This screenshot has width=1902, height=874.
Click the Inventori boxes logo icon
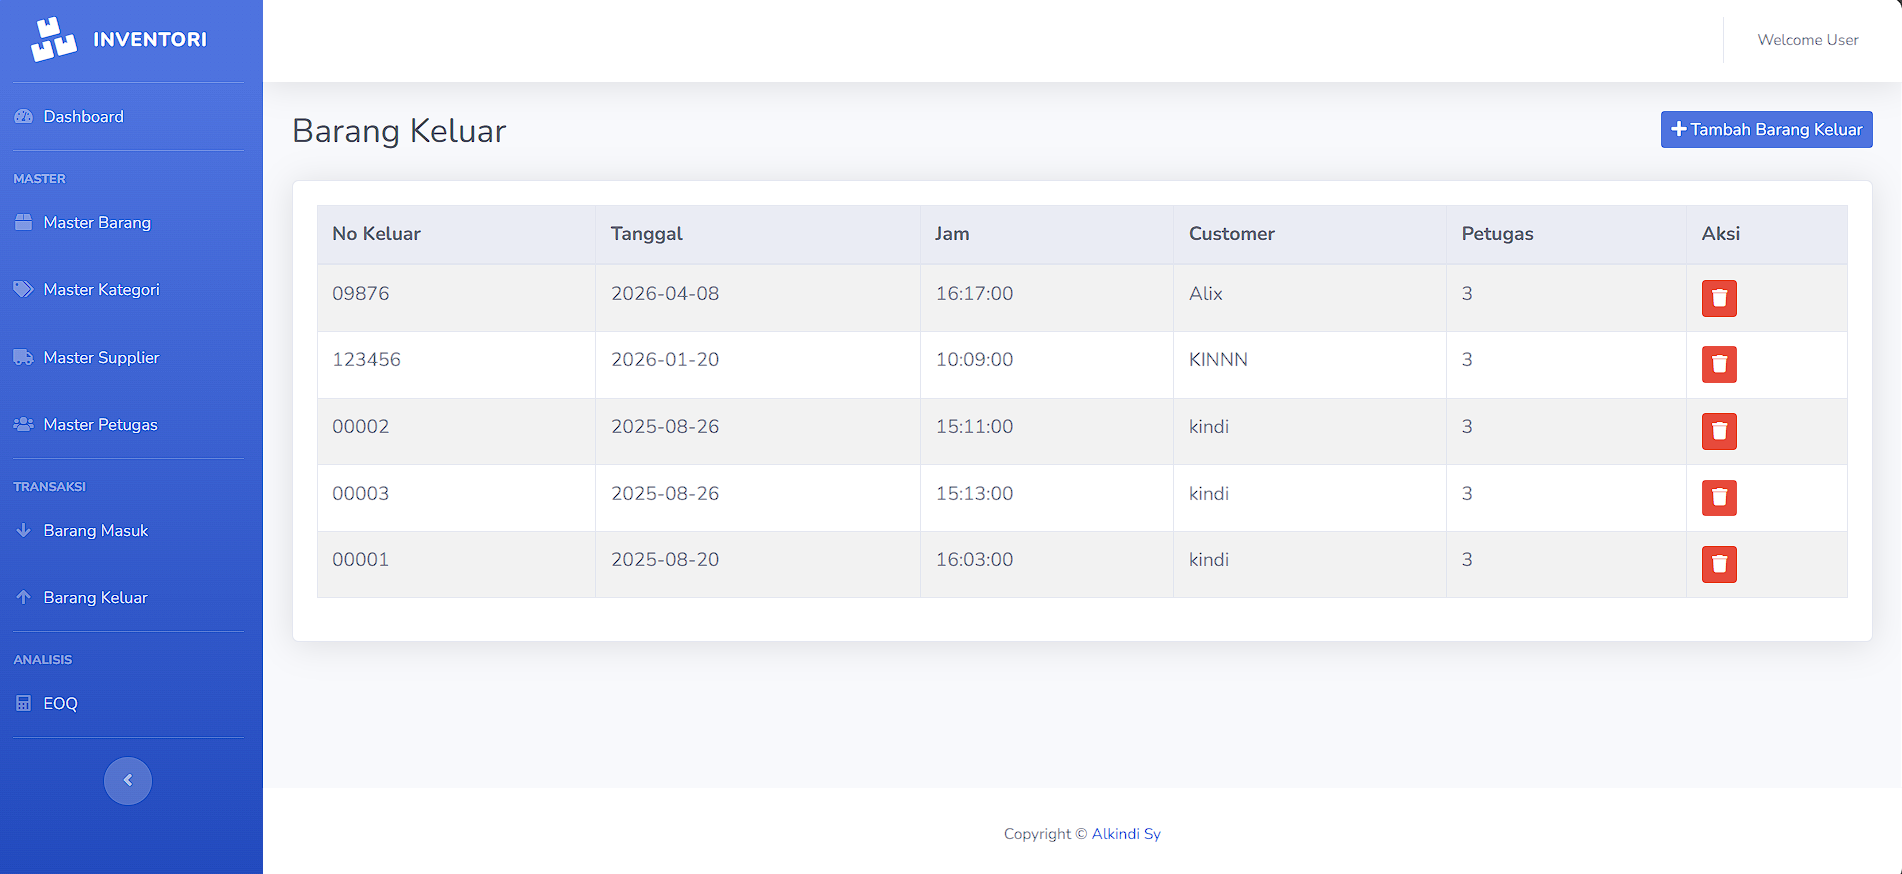pos(53,39)
